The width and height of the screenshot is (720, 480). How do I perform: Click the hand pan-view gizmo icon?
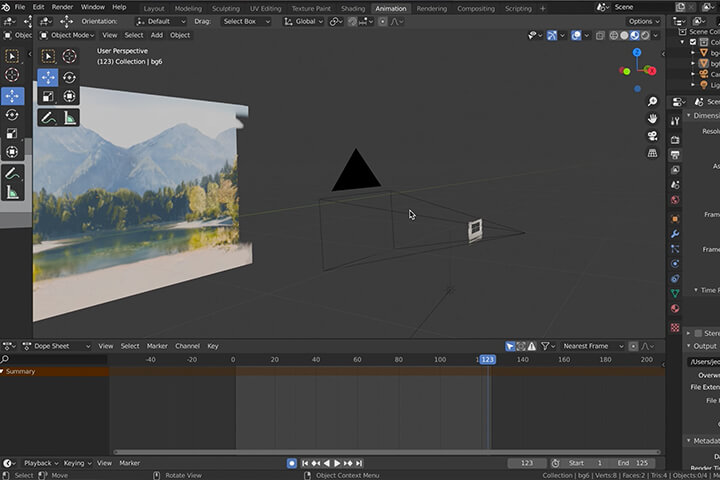[652, 119]
